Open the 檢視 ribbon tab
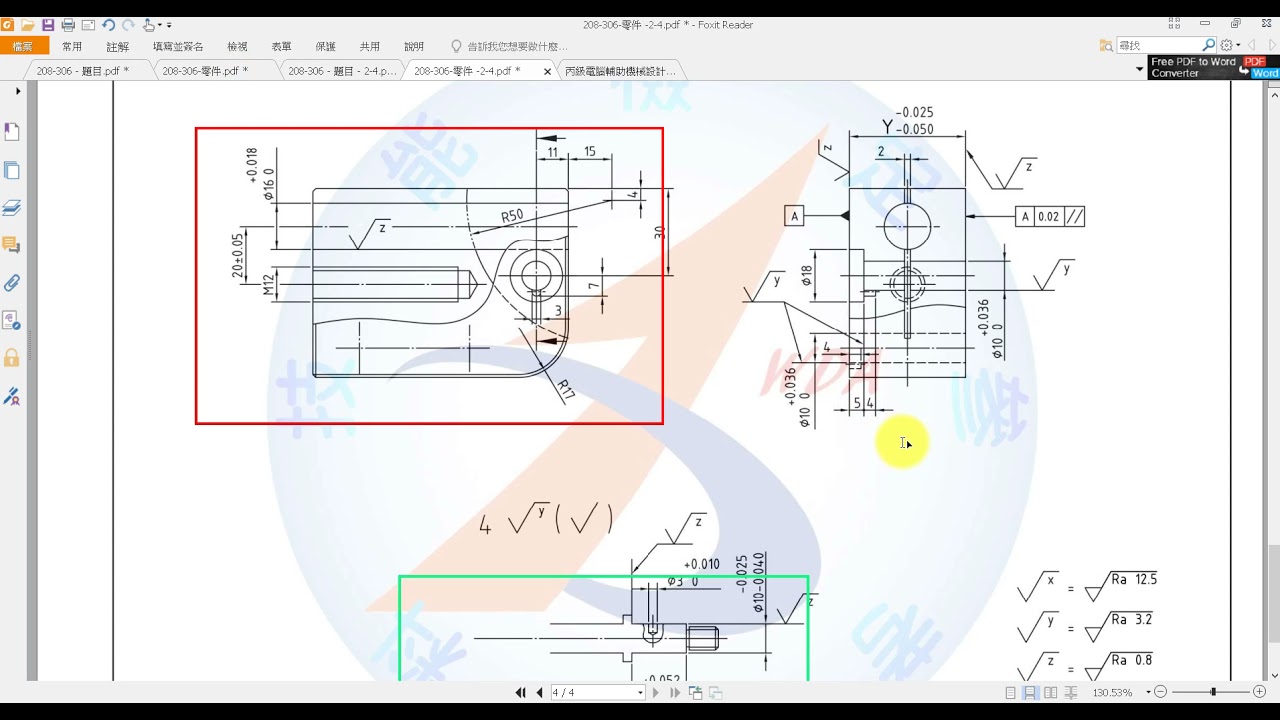The image size is (1280, 720). [237, 46]
